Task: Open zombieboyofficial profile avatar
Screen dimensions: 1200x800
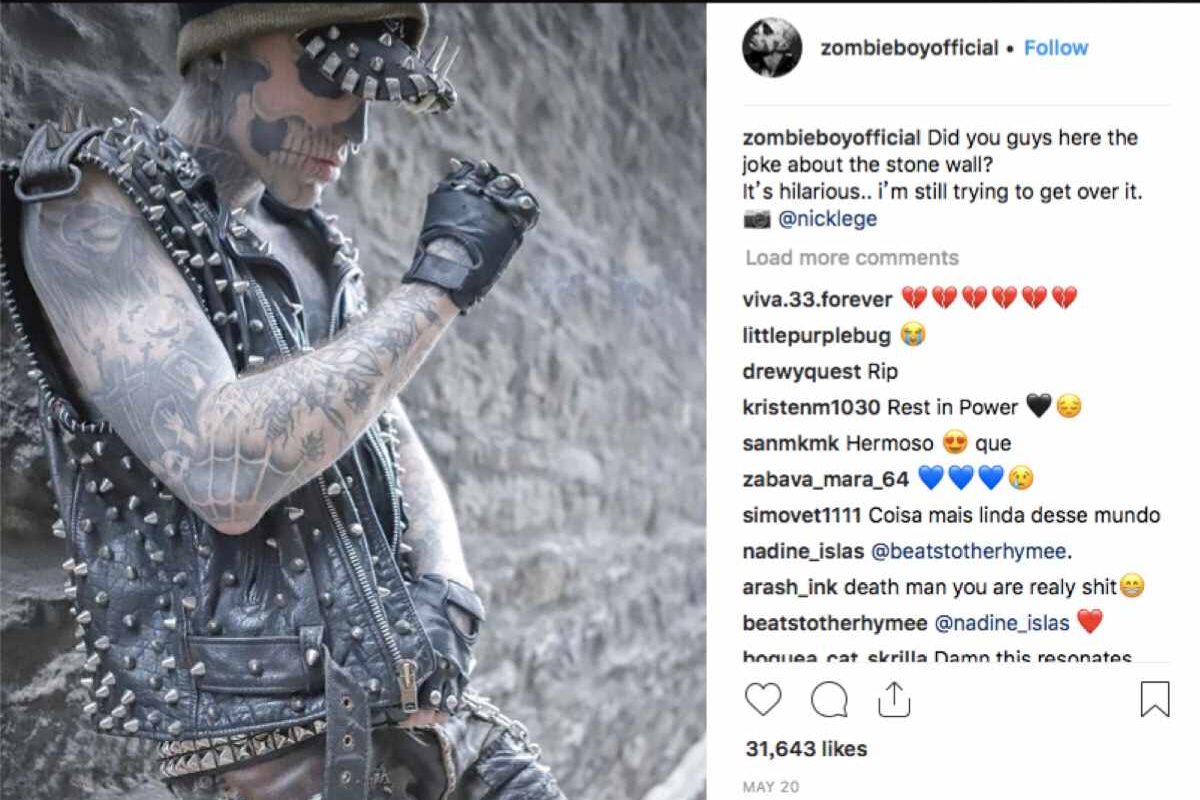Action: 772,47
